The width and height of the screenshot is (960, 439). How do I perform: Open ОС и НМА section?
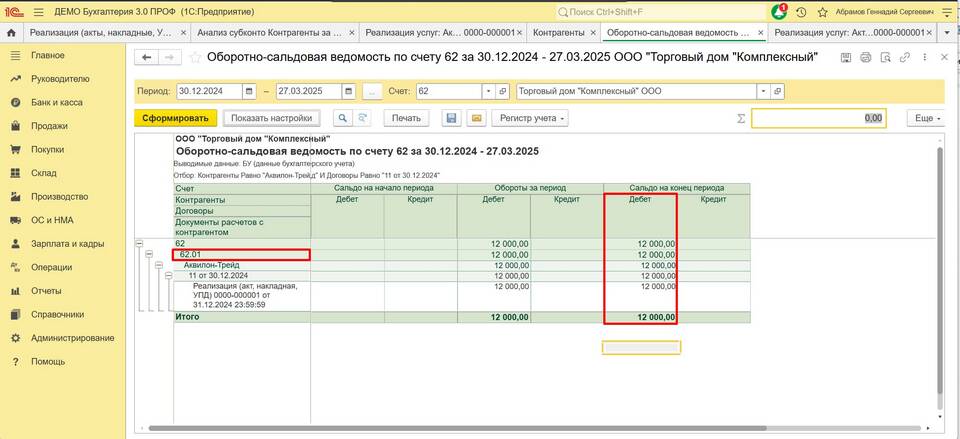(x=51, y=220)
